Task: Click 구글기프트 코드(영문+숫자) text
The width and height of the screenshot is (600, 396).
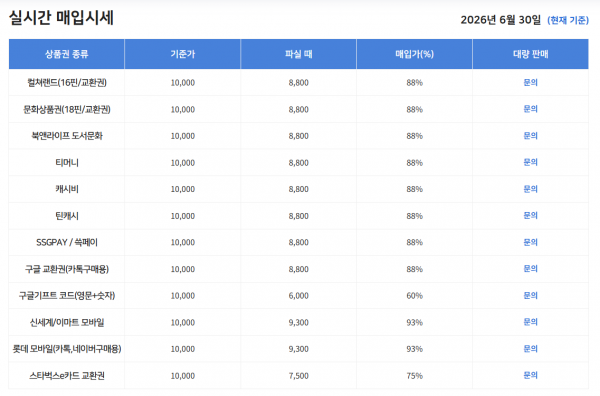Action: (x=67, y=295)
